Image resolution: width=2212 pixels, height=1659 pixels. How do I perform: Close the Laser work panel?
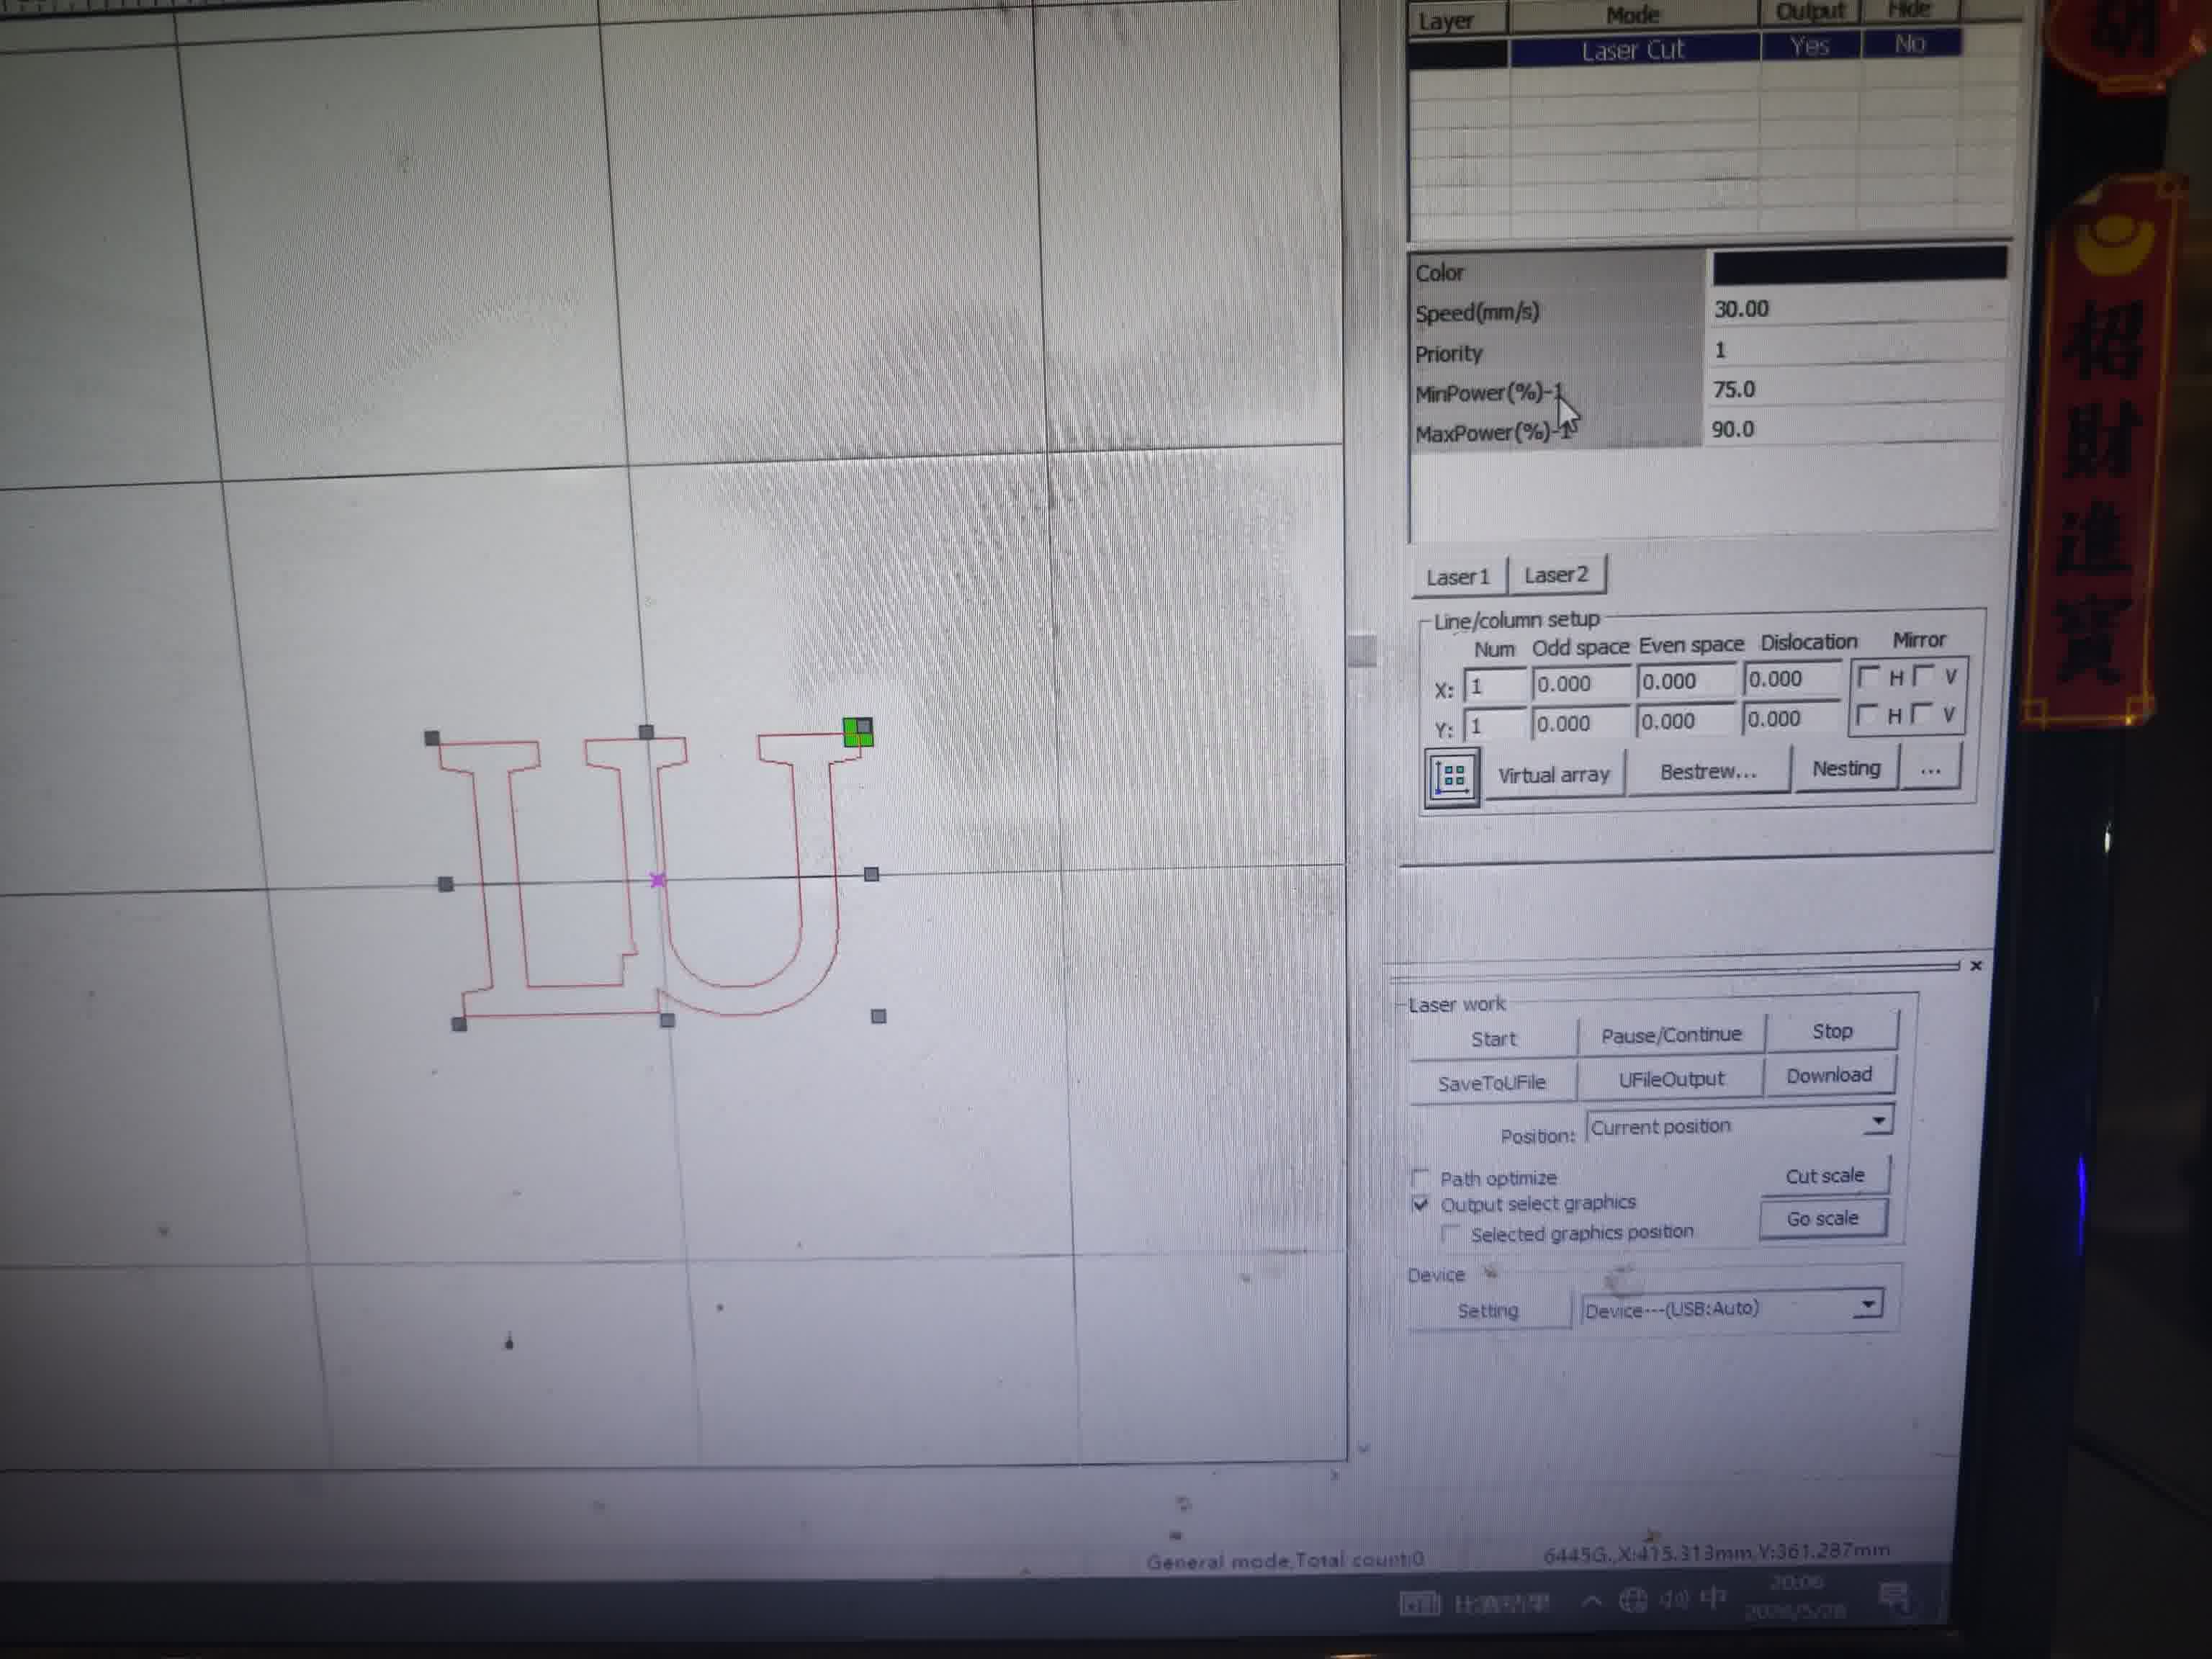(x=1975, y=965)
